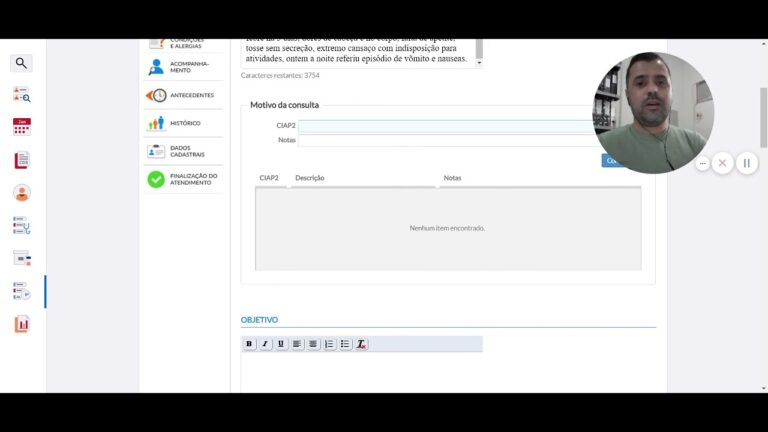
Task: Sort by CIAP2 column header
Action: tap(269, 178)
